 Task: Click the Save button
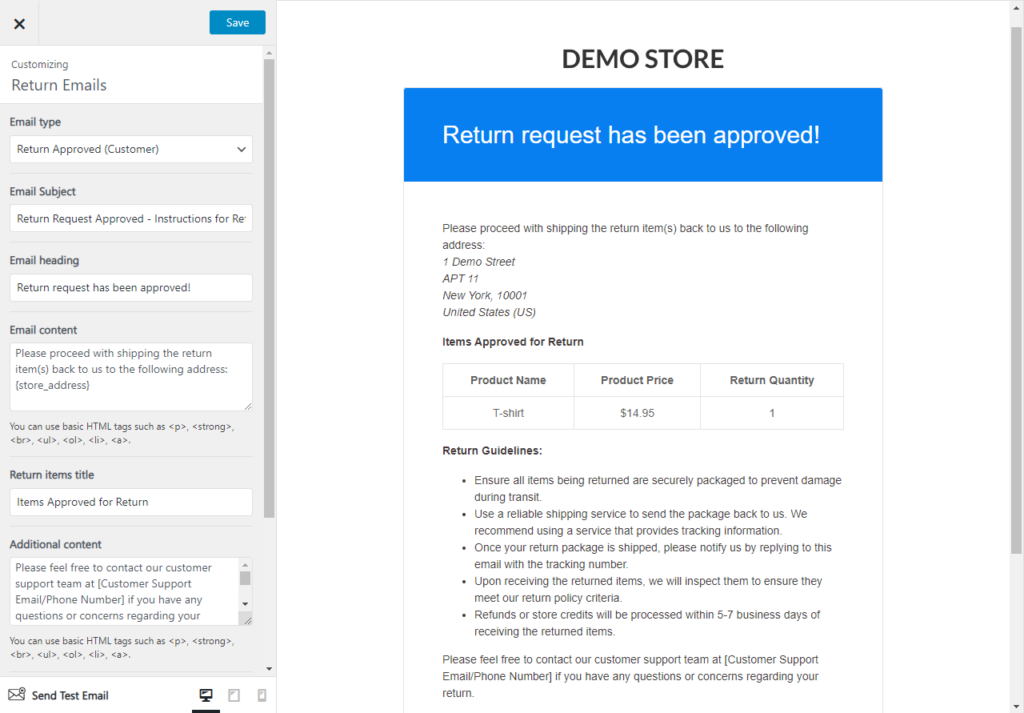point(237,21)
